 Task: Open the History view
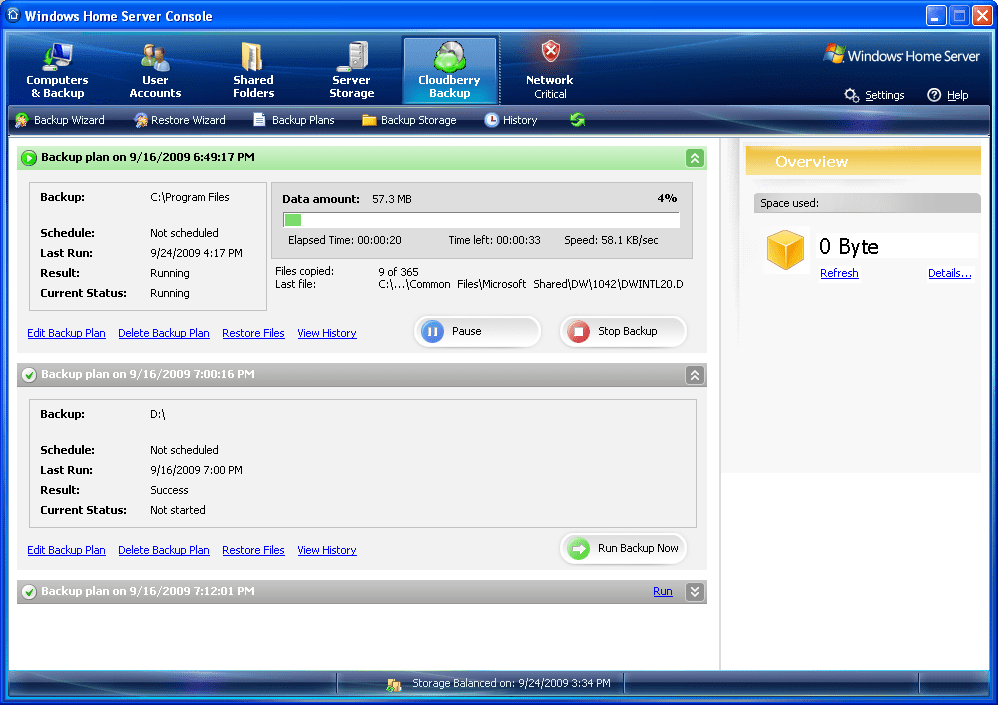pos(511,120)
